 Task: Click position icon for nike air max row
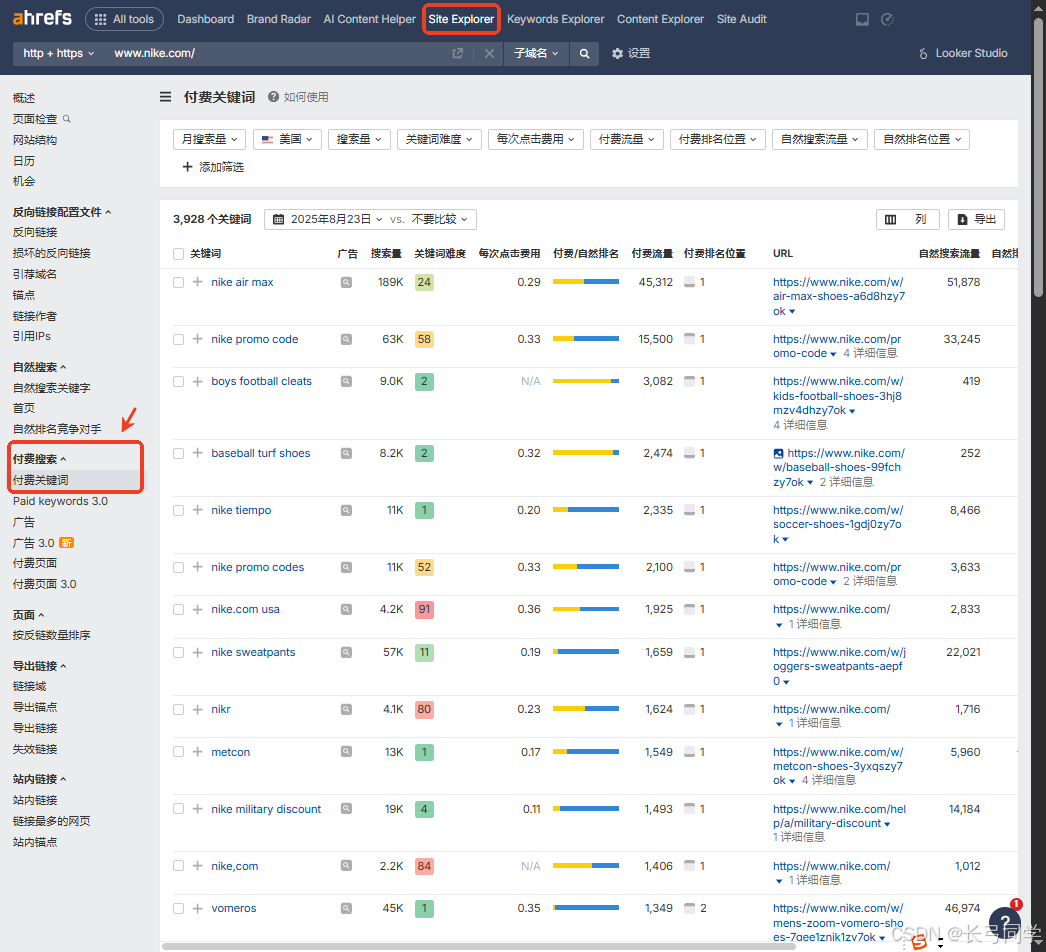[690, 282]
